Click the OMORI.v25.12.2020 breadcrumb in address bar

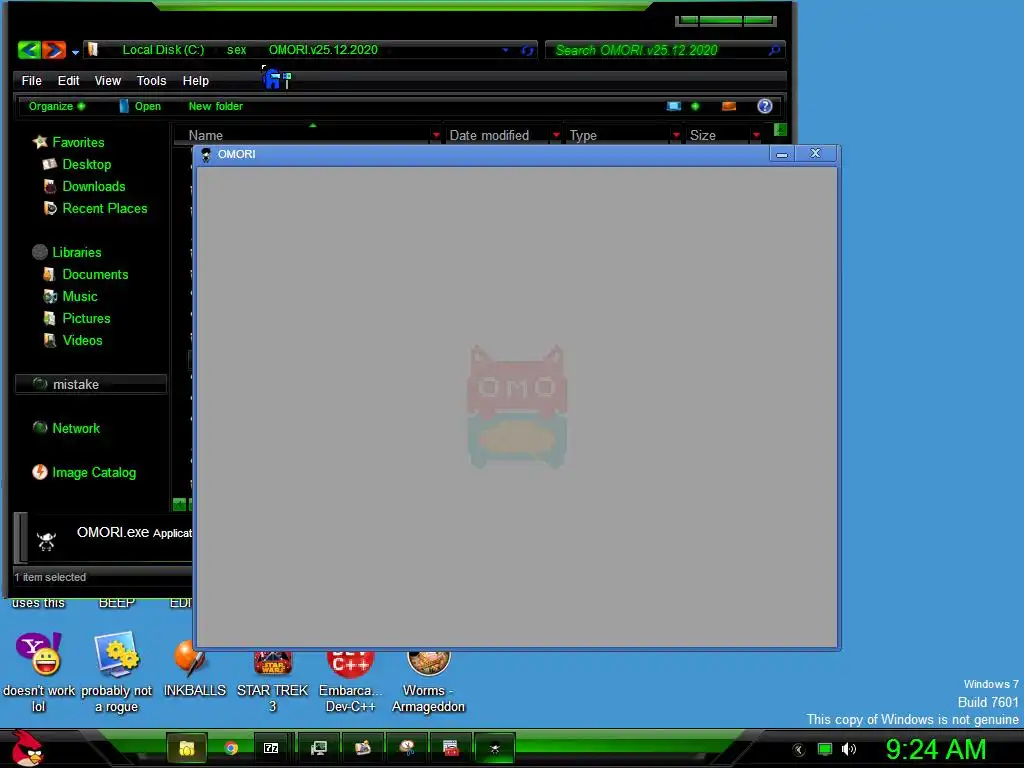click(x=323, y=50)
